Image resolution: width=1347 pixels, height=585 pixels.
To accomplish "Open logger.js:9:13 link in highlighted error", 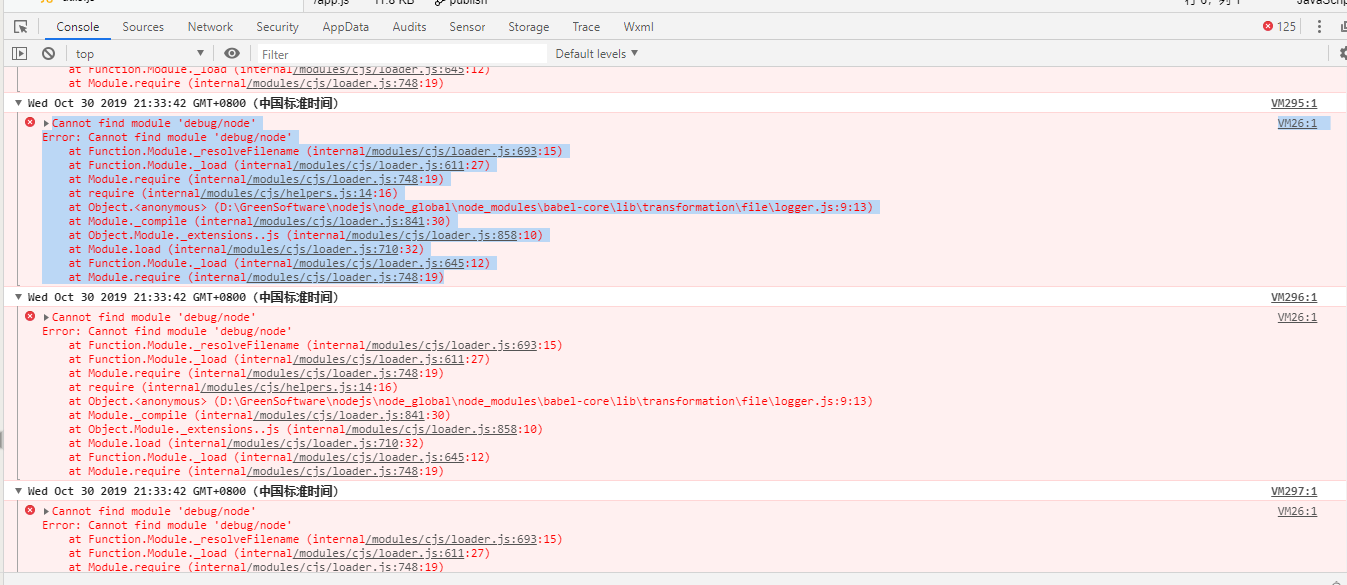I will tap(545, 207).
